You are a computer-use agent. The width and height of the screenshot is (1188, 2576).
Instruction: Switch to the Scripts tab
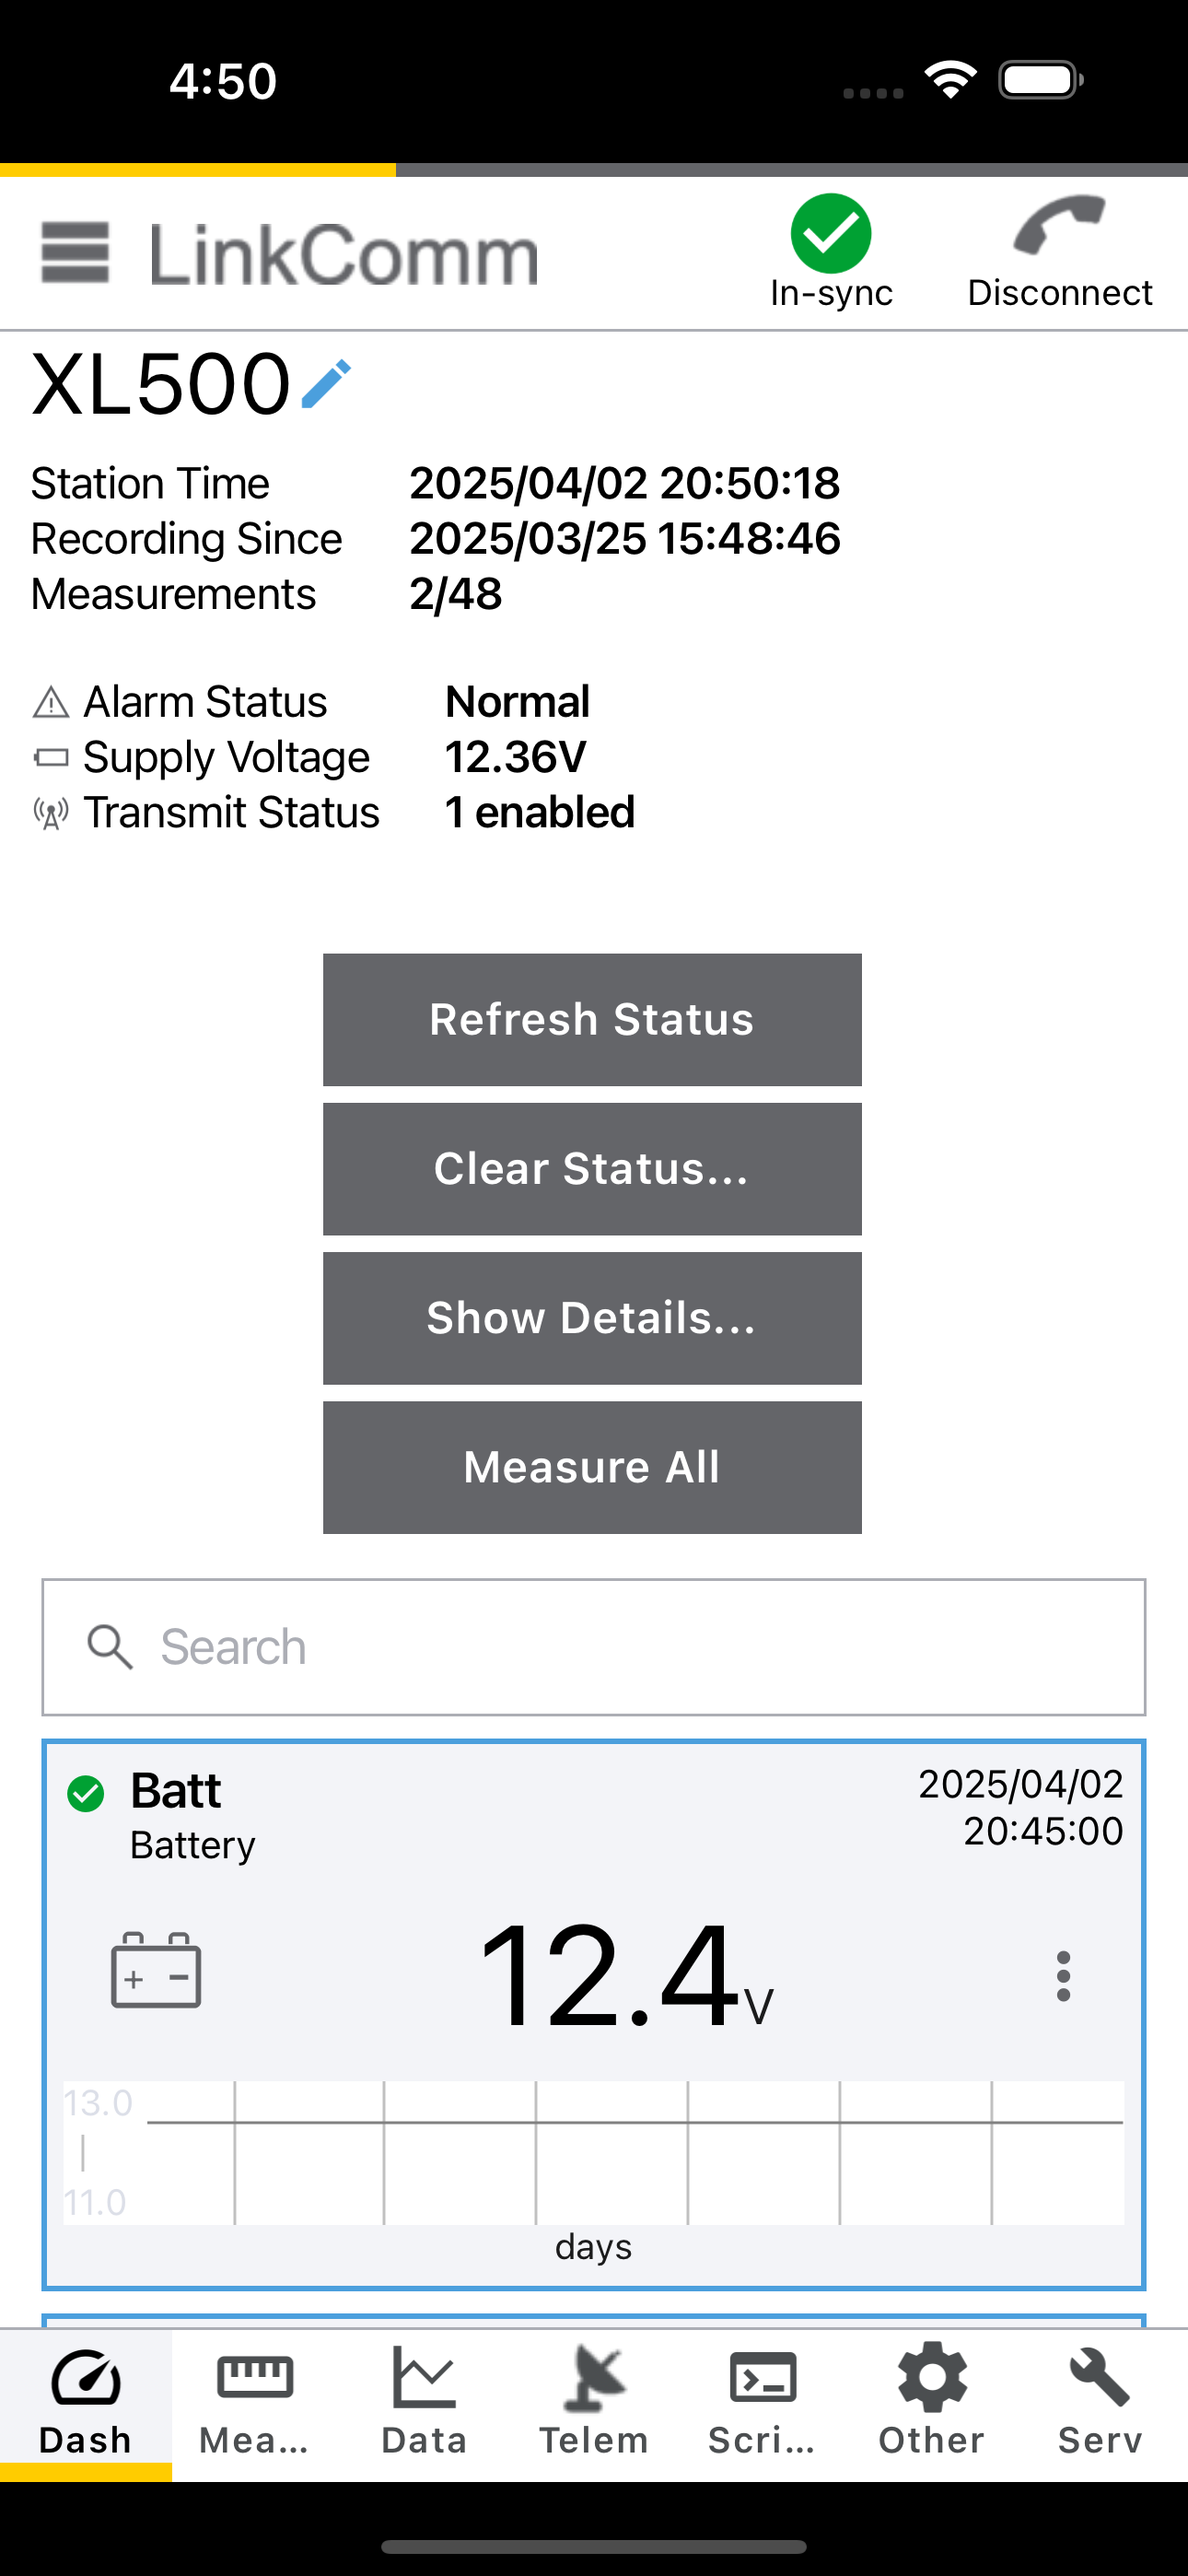pyautogui.click(x=763, y=2404)
